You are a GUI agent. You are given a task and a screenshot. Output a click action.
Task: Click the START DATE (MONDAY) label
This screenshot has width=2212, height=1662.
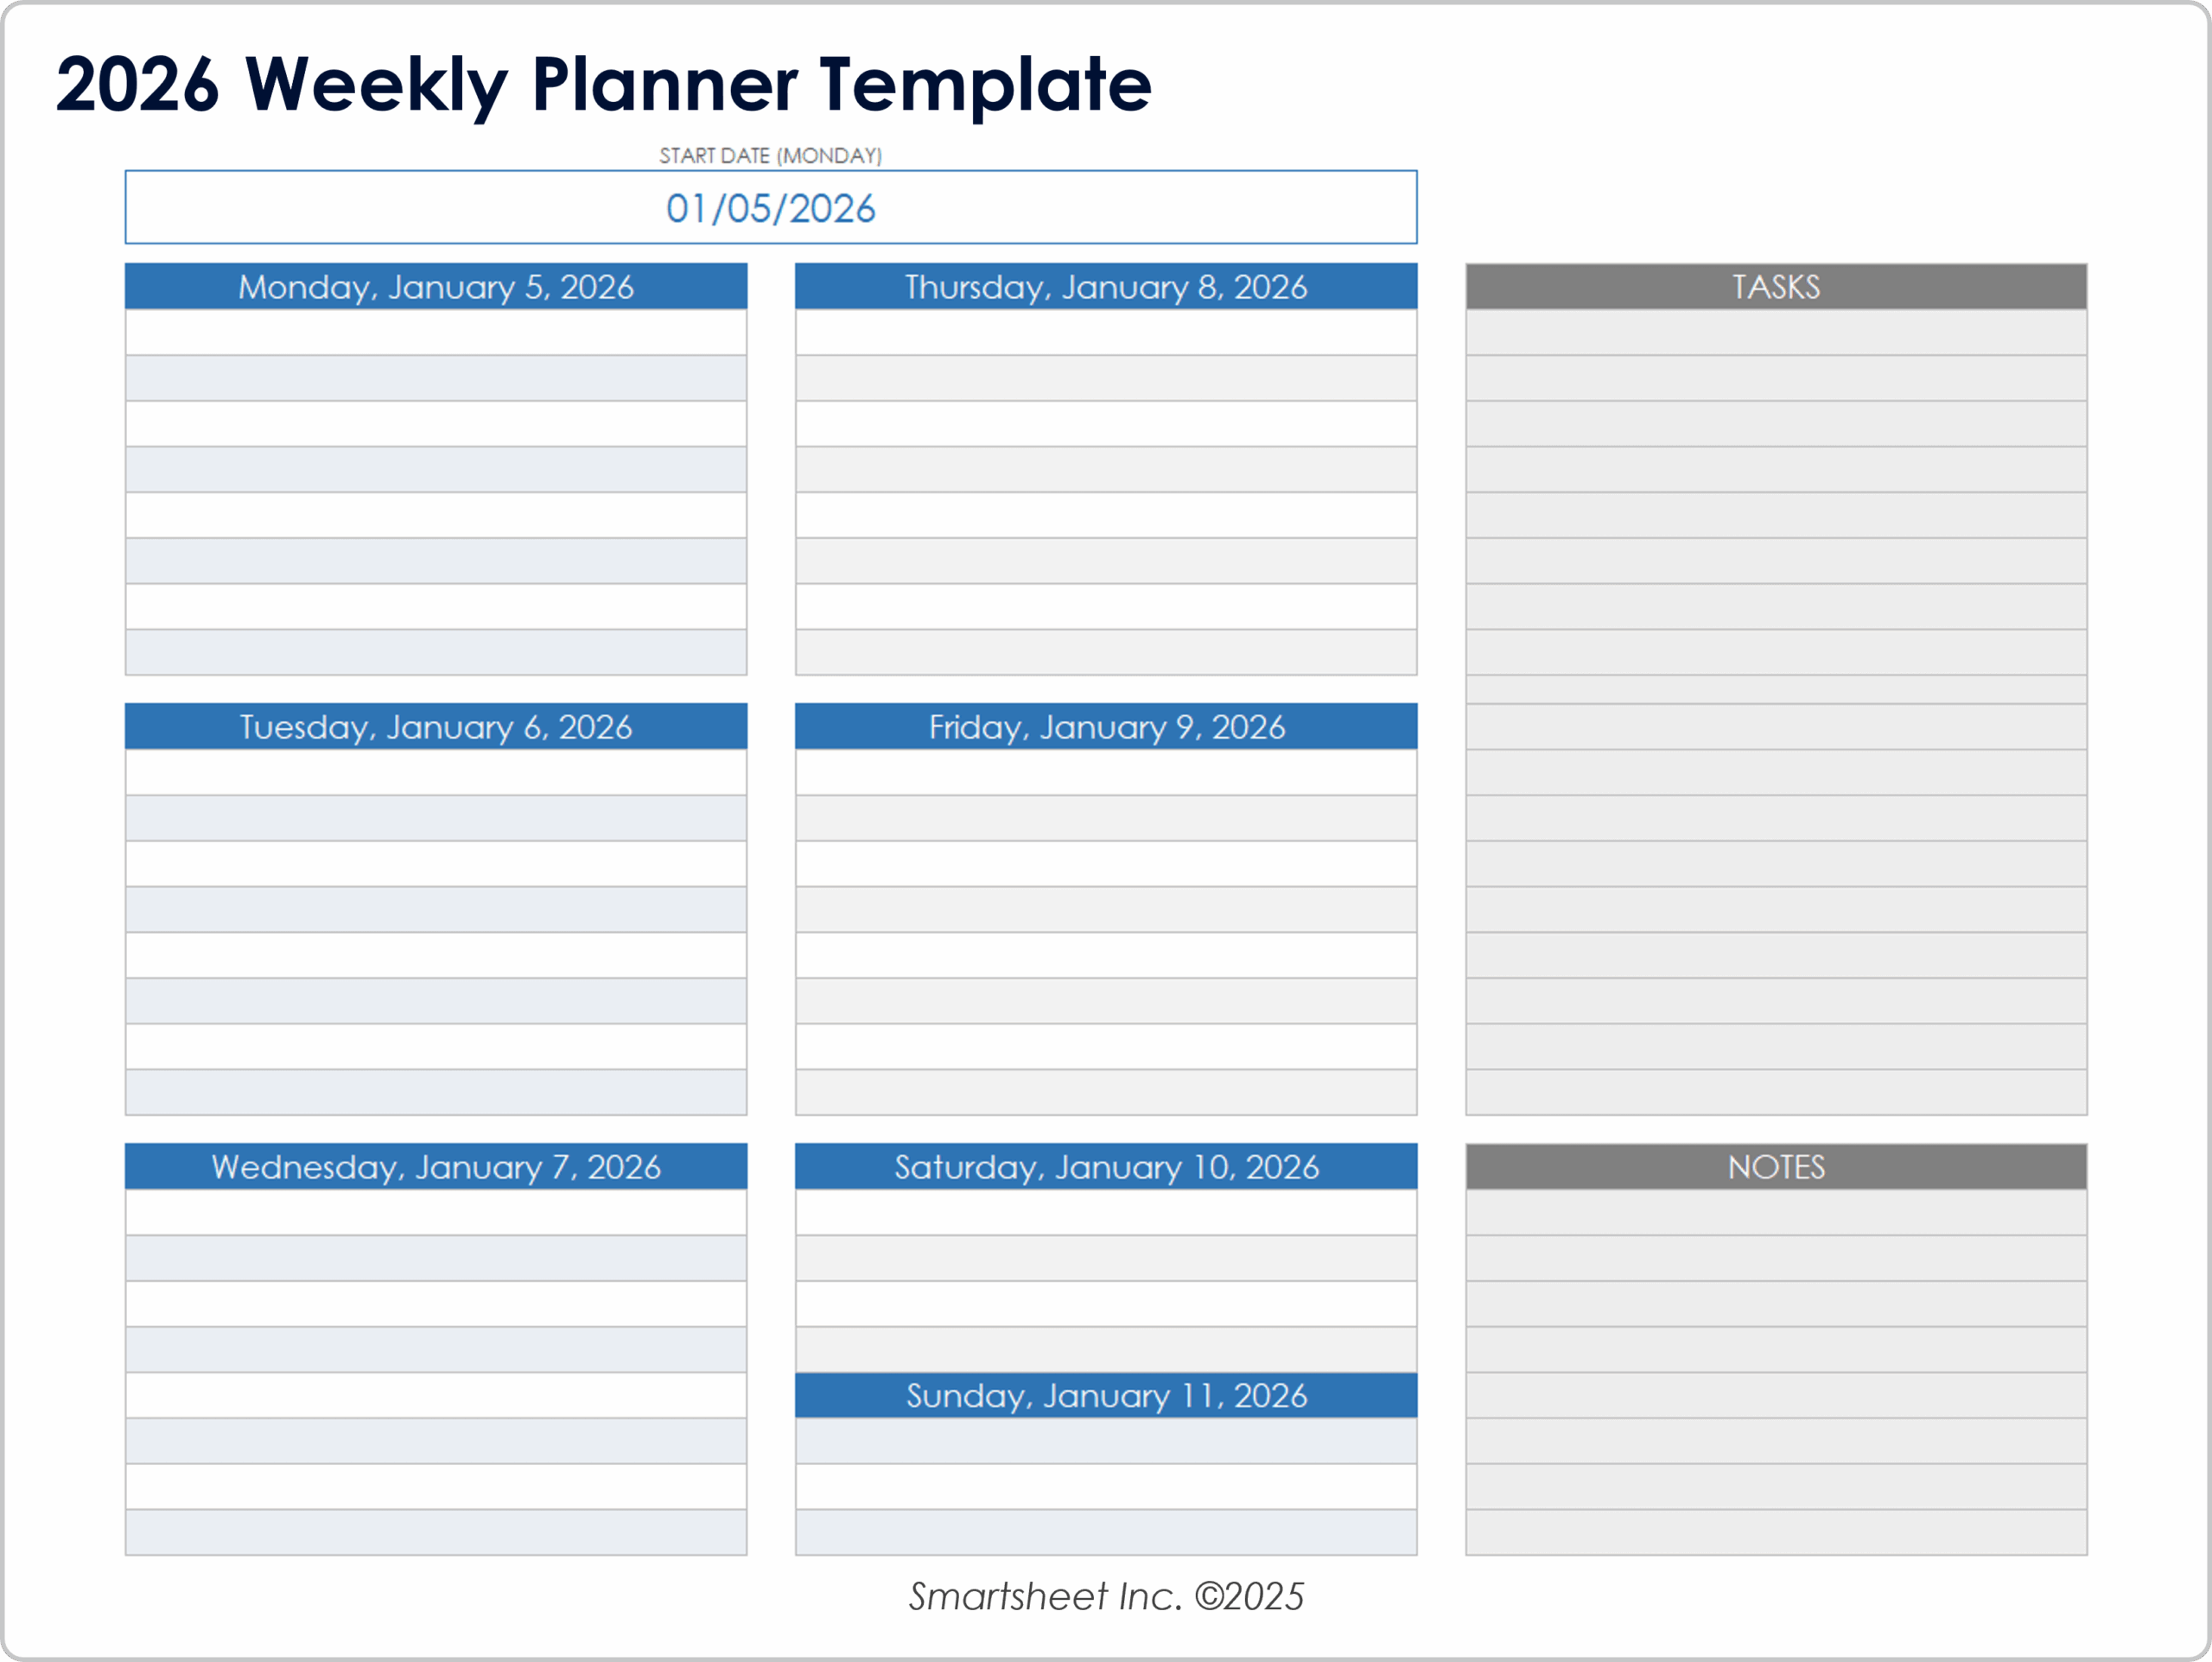tap(770, 156)
